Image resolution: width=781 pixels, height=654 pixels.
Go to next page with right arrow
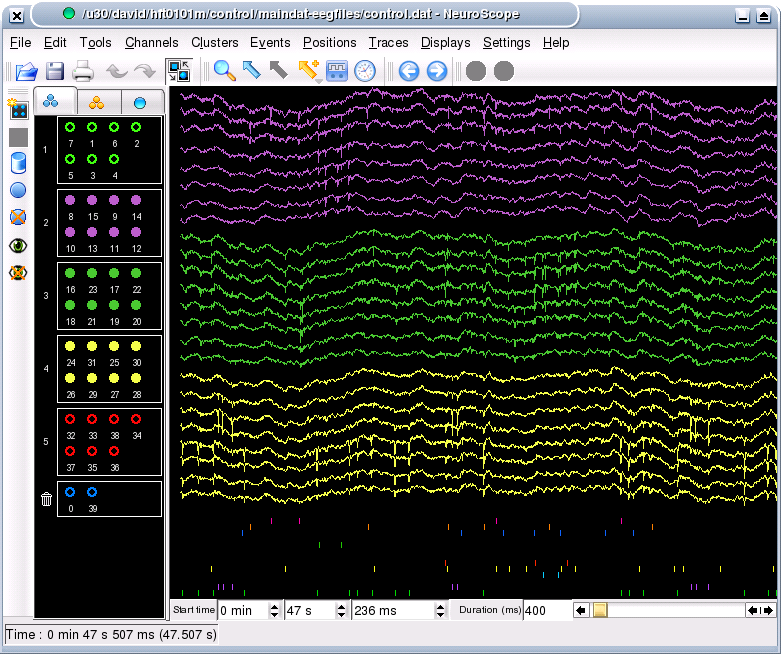click(437, 71)
